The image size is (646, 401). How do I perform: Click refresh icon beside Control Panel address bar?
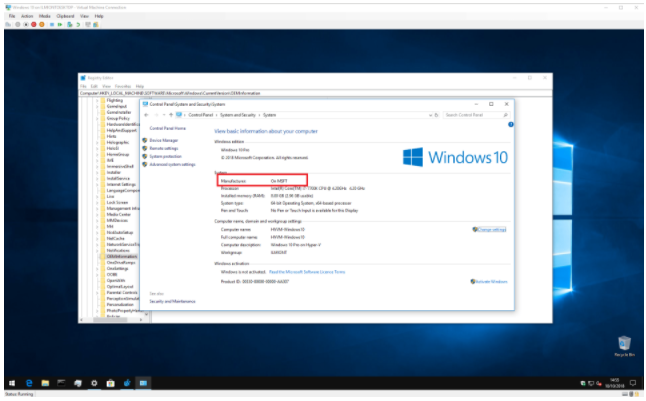437,115
